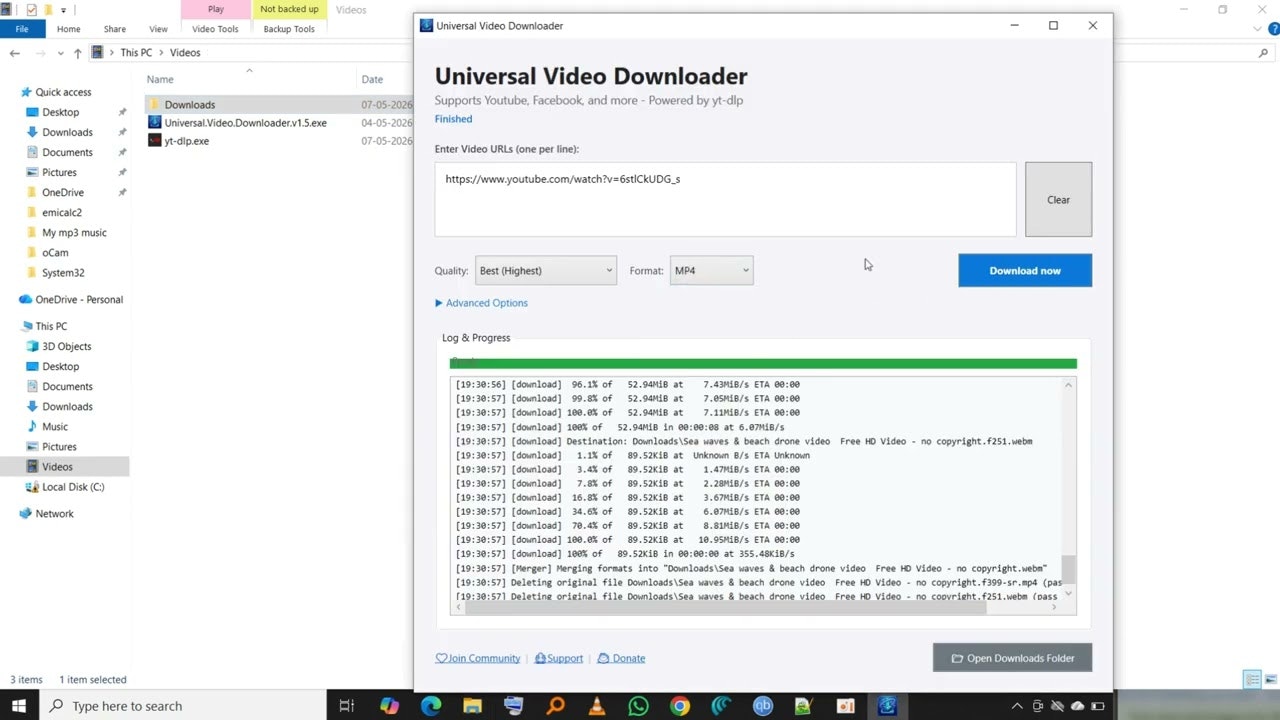Switch to View ribbon tab in Explorer
Image resolution: width=1280 pixels, height=720 pixels.
click(158, 29)
